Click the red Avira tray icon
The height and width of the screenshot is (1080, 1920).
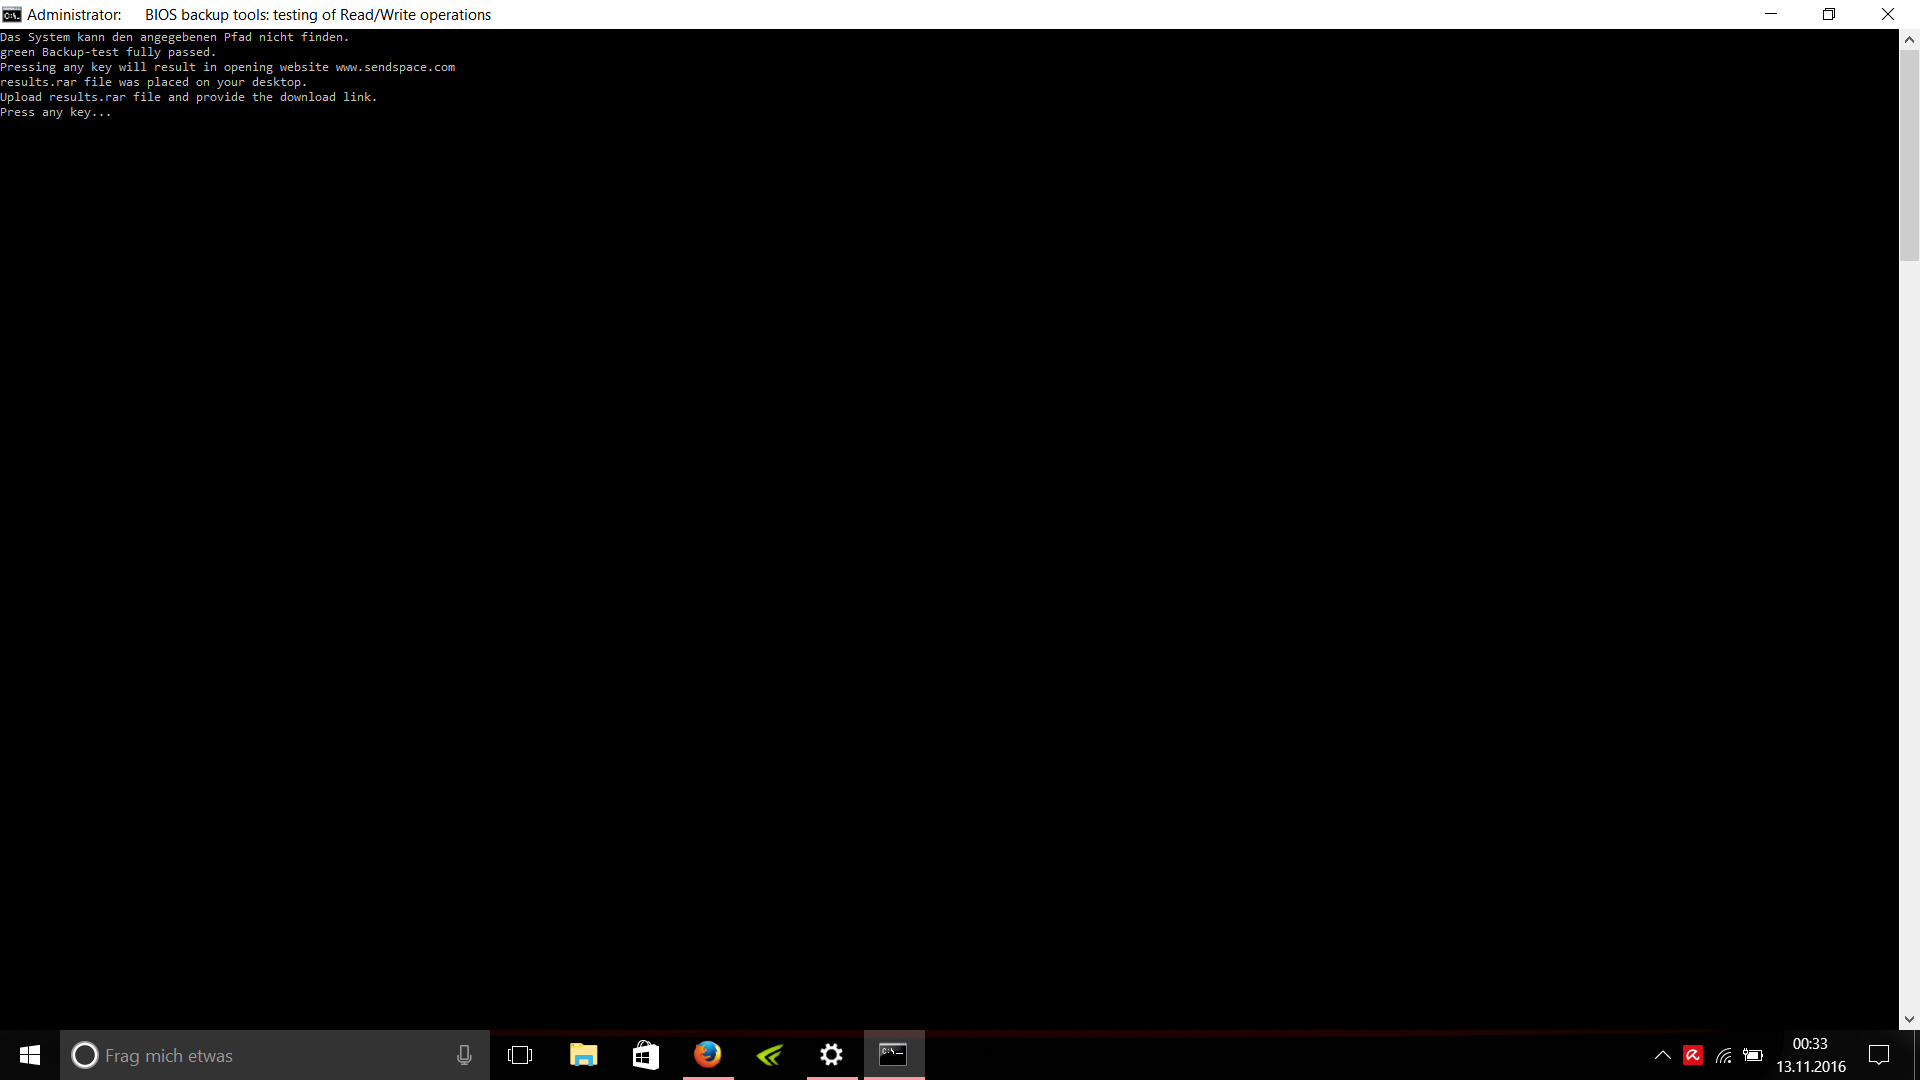click(1693, 1055)
